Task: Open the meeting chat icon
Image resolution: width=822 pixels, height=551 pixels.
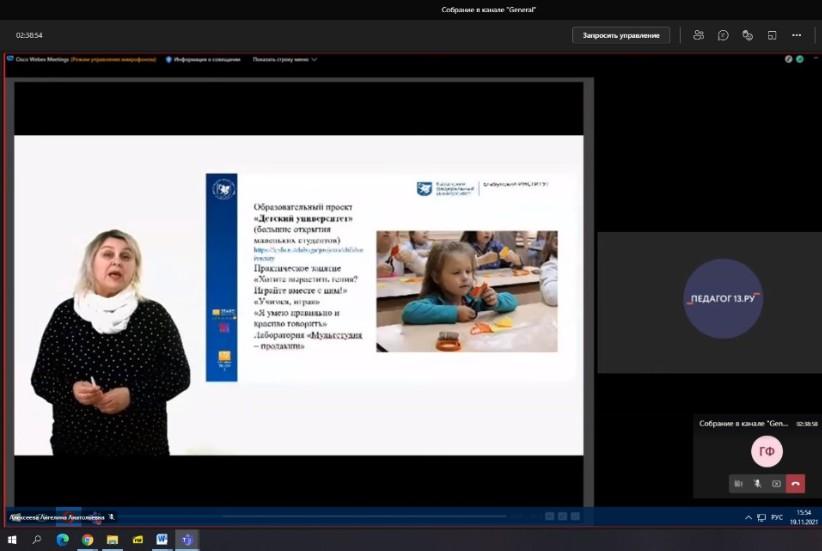Action: point(723,35)
